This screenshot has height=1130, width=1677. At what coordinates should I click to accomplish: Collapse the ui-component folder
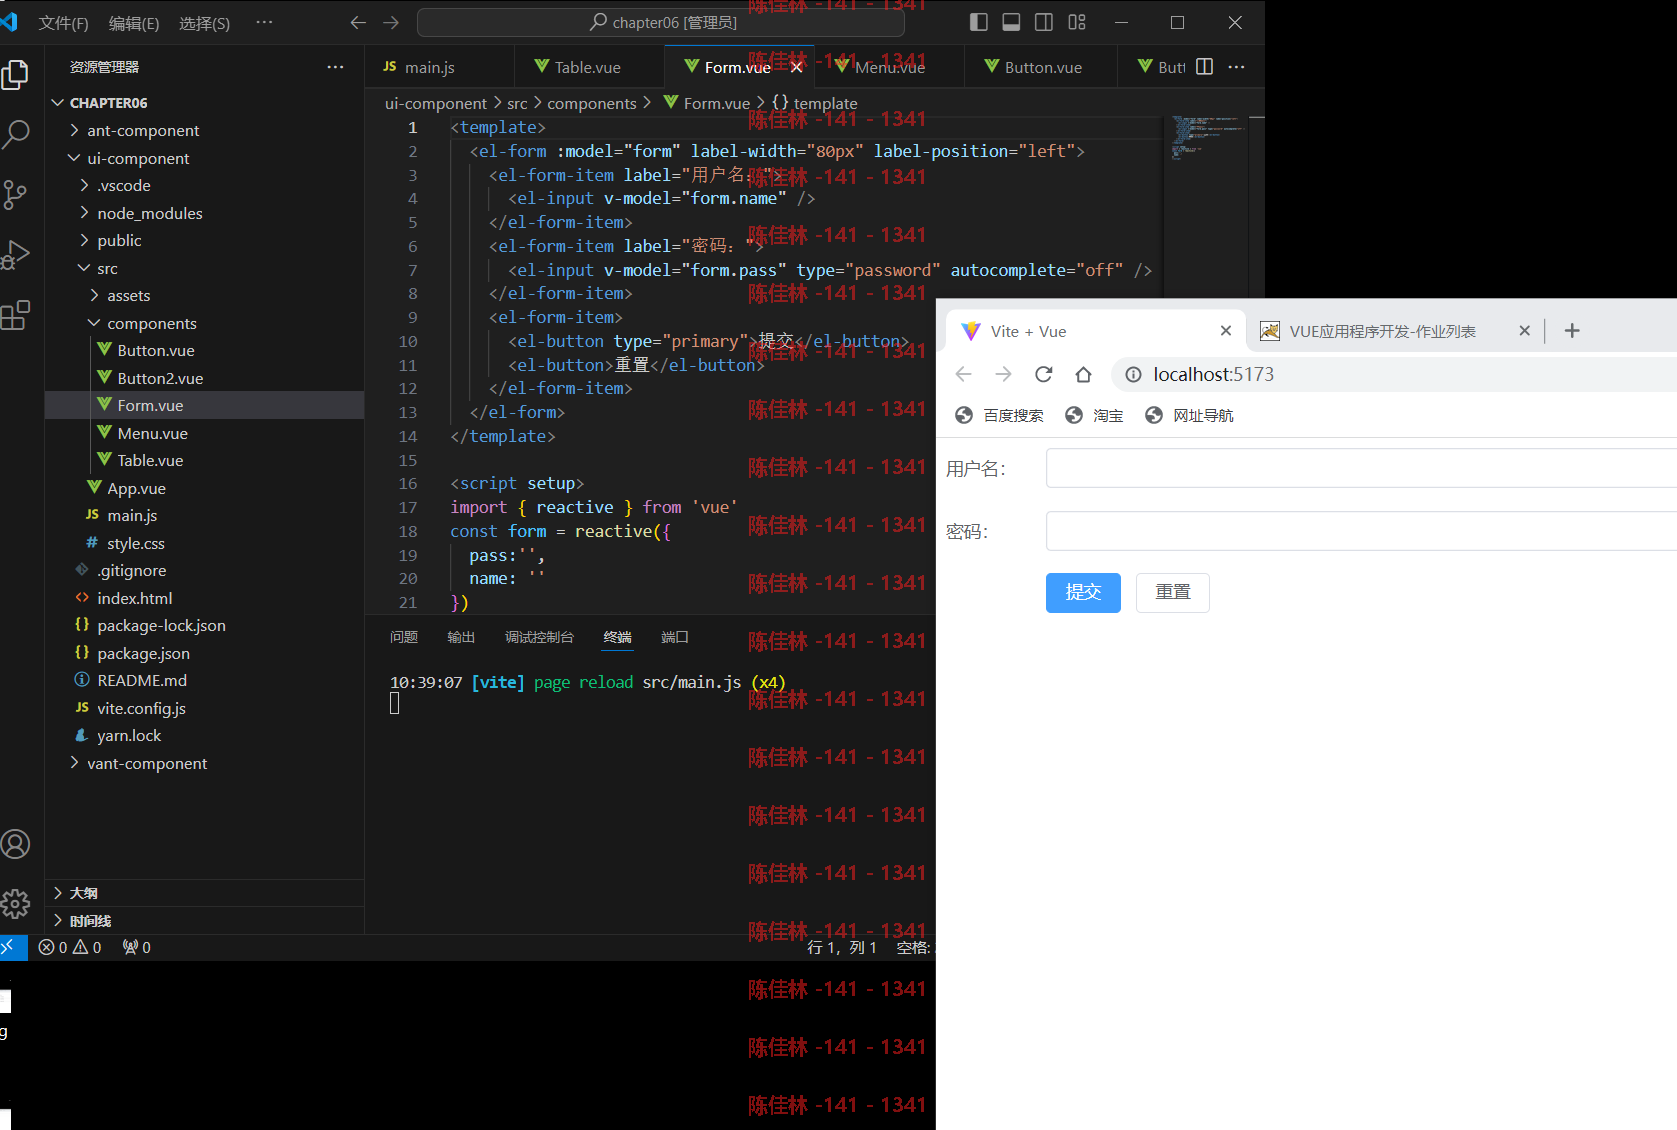click(138, 158)
